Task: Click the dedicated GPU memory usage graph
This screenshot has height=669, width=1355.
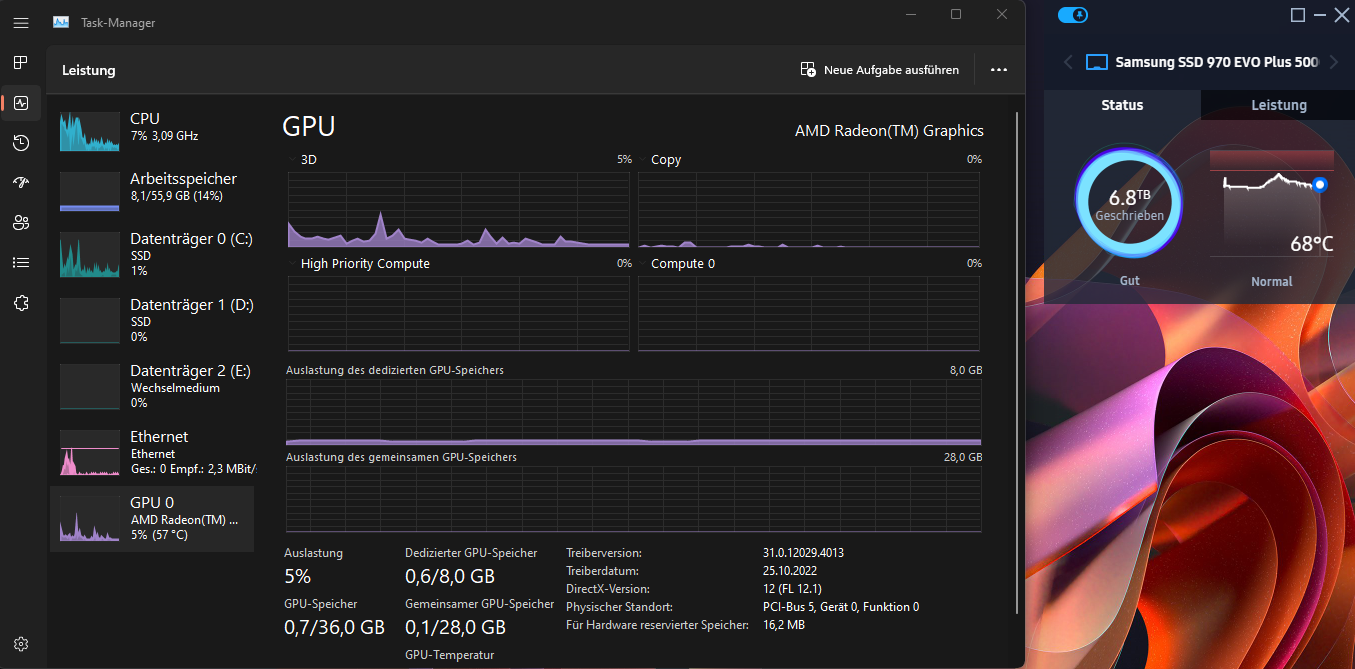Action: coord(634,412)
